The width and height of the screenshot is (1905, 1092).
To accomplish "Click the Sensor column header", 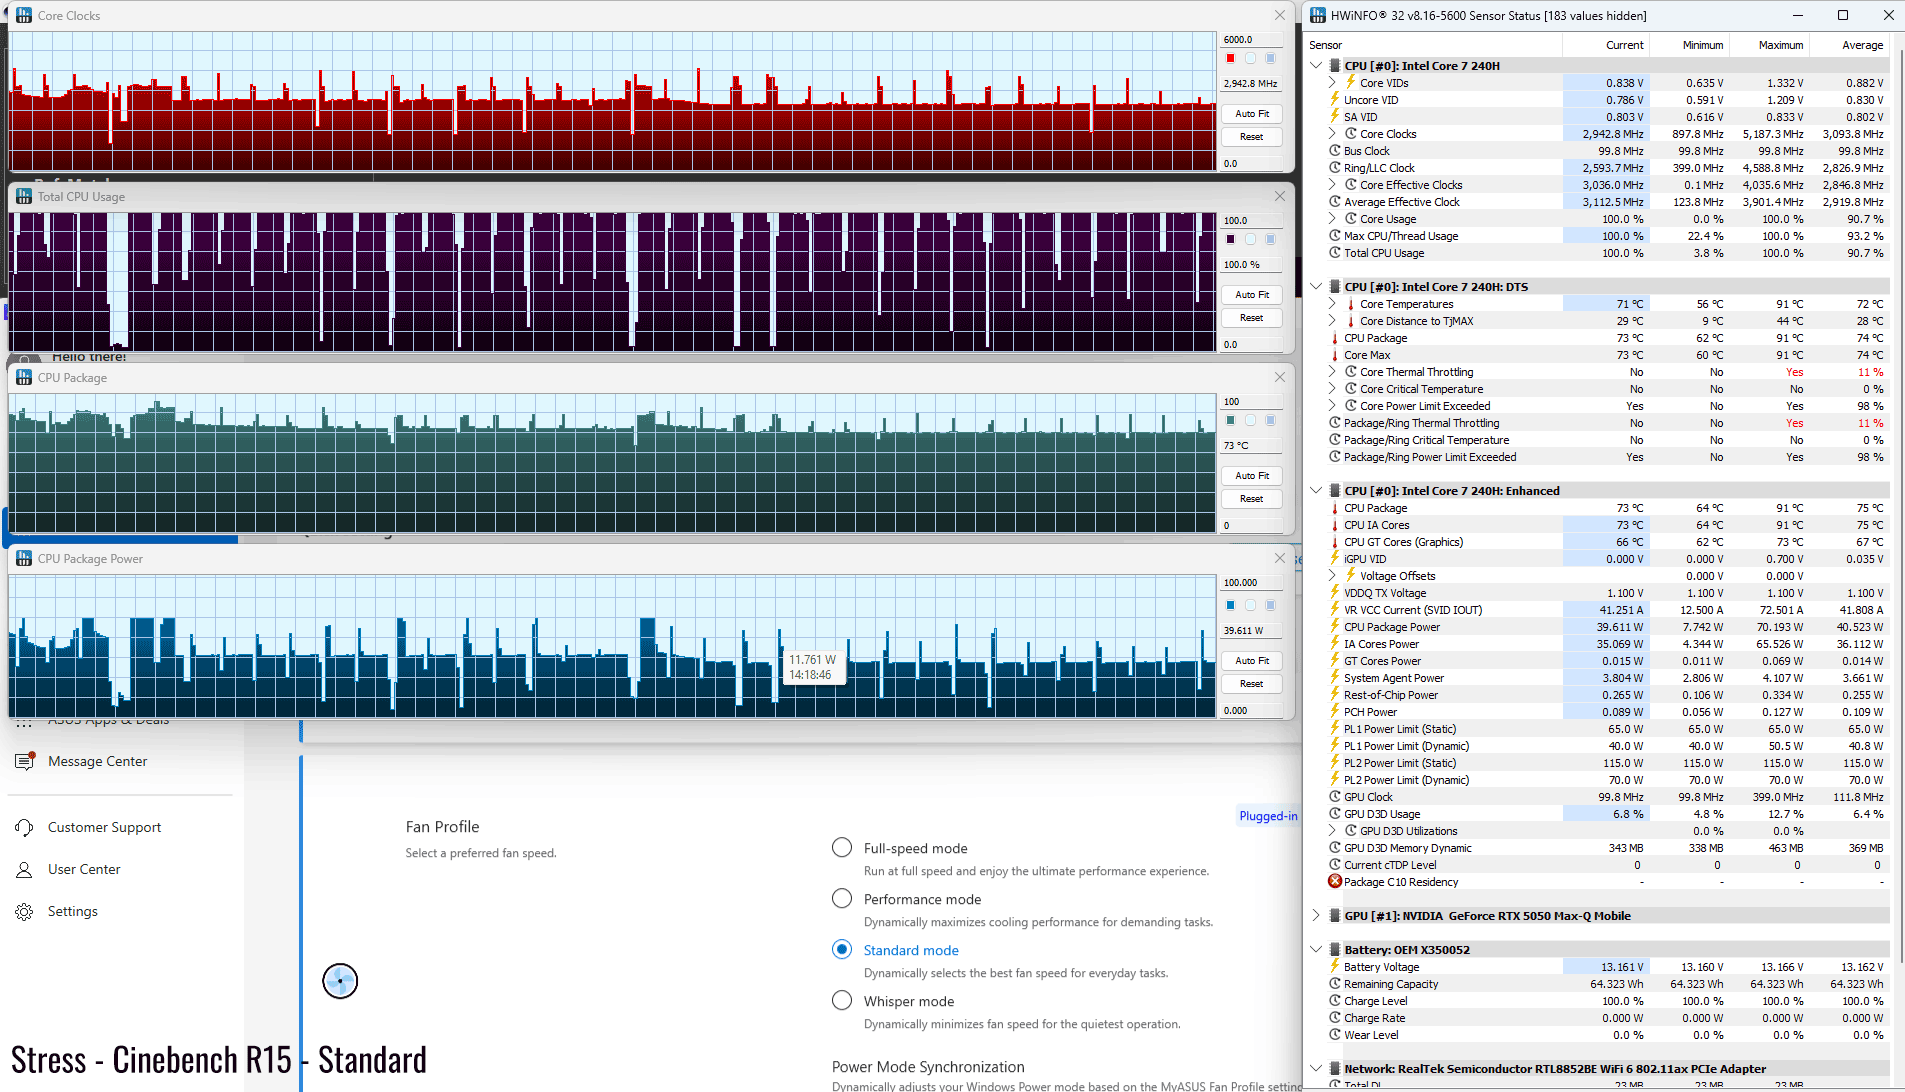I will point(1433,45).
